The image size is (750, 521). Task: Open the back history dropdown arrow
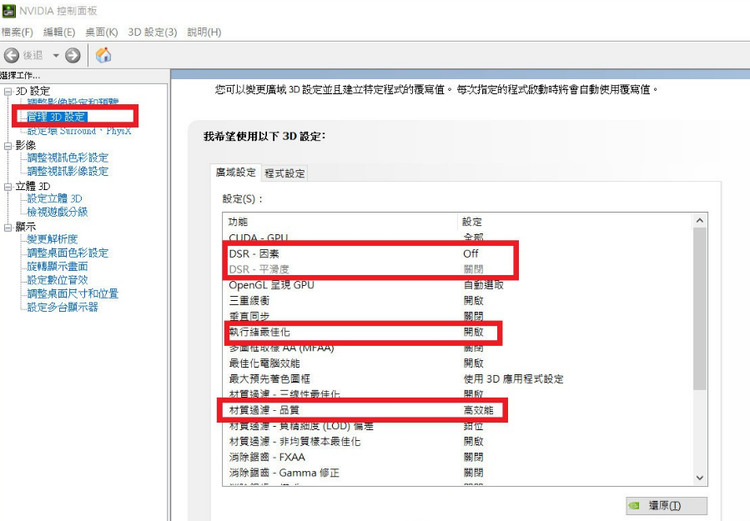tap(56, 55)
